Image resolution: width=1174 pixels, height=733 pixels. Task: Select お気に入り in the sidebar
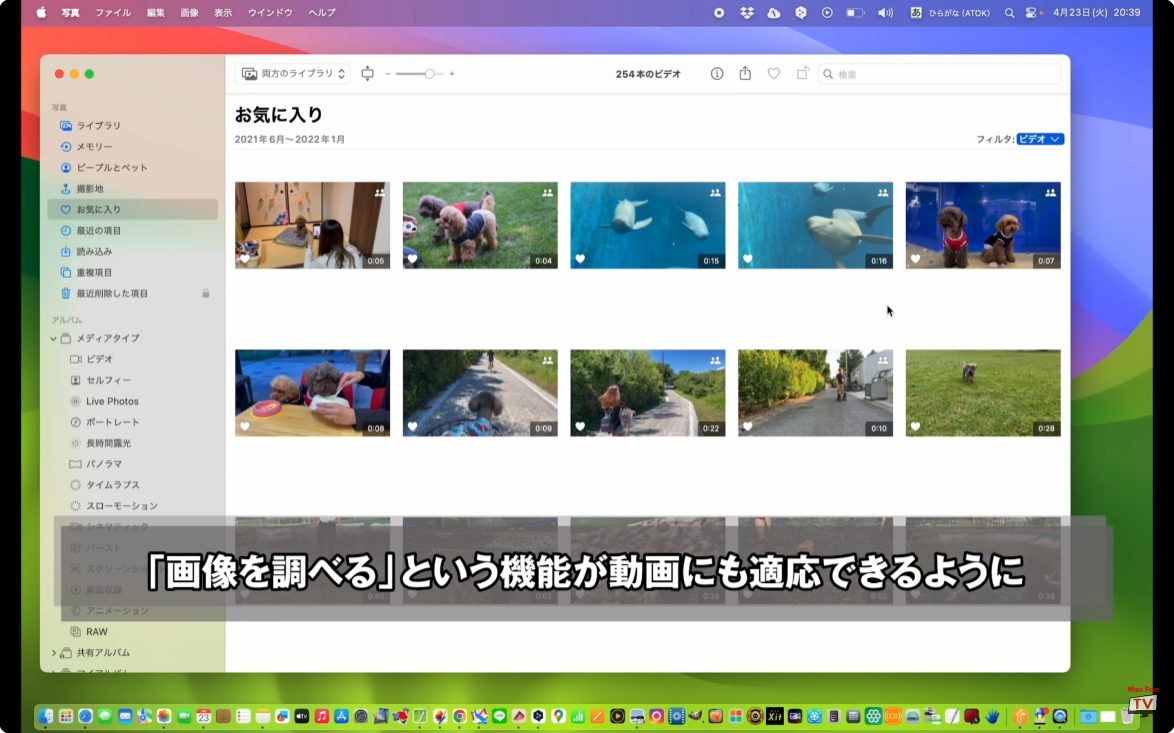tap(133, 210)
